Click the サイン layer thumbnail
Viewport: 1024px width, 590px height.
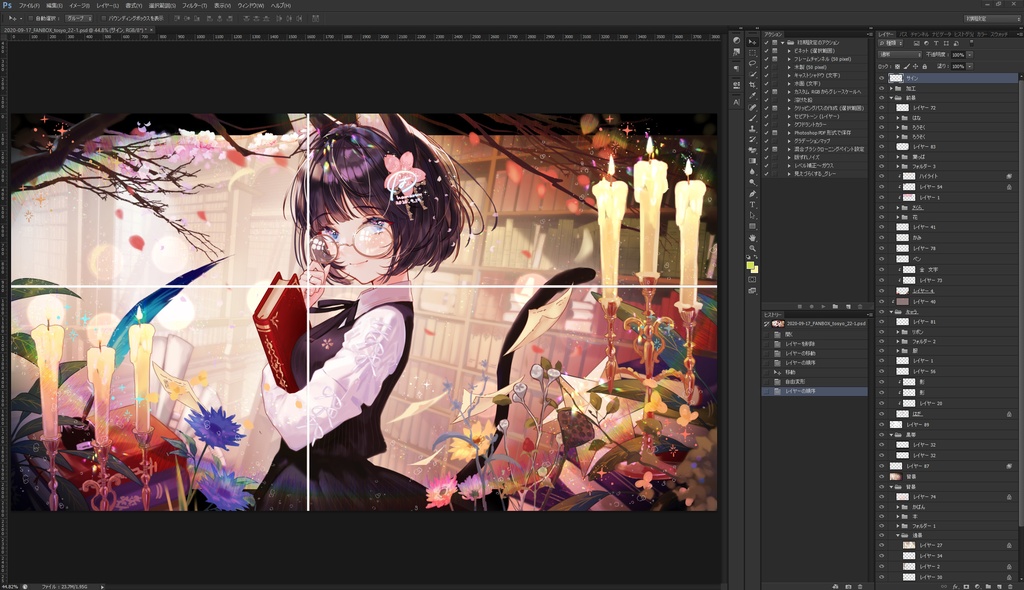(896, 78)
